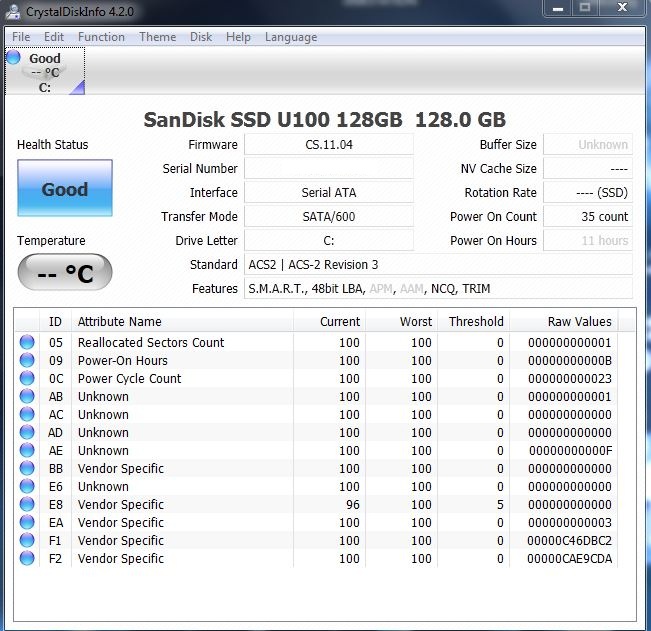651x631 pixels.
Task: Click the Rotation Rate ---- (SSD) field
Action: [x=588, y=193]
